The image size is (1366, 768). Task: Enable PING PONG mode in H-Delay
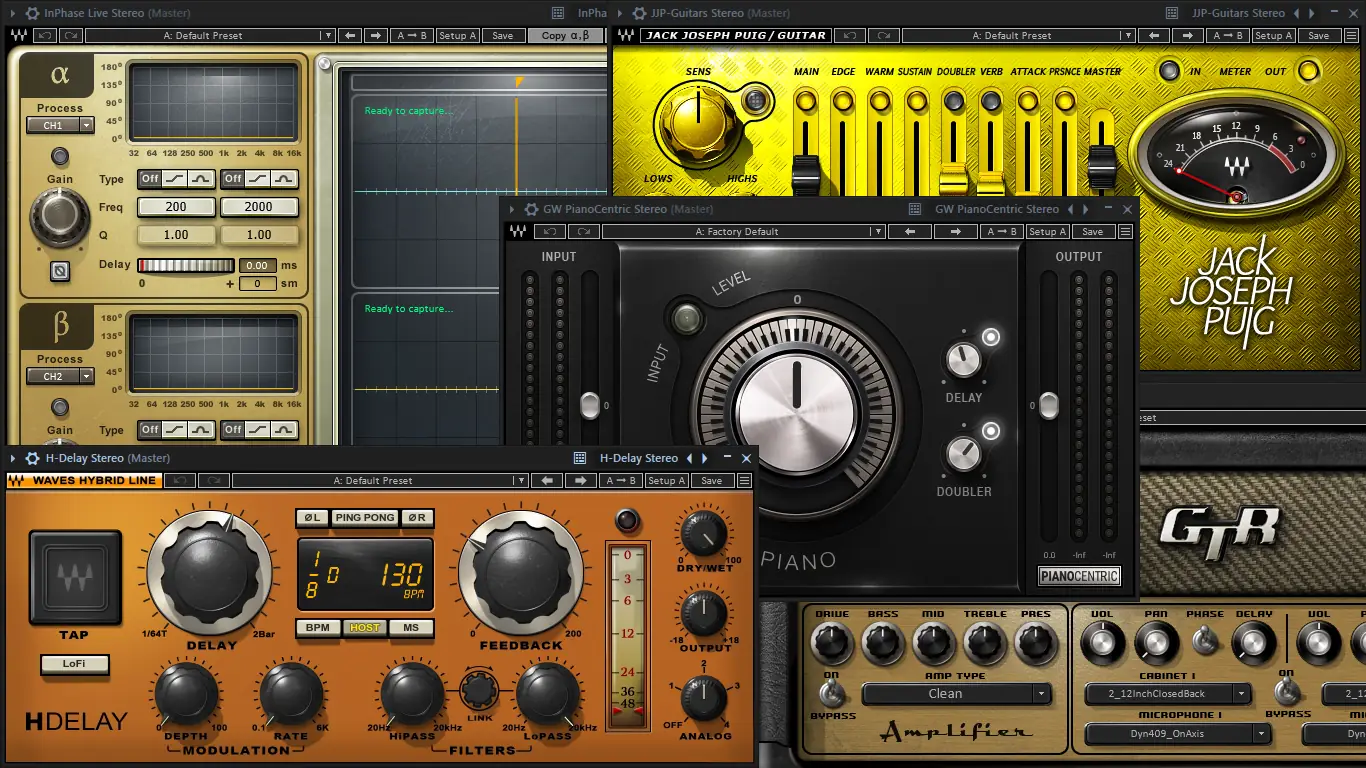pyautogui.click(x=365, y=517)
